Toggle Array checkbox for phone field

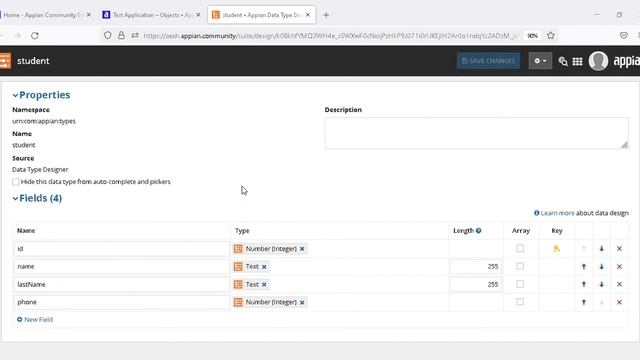pos(520,302)
